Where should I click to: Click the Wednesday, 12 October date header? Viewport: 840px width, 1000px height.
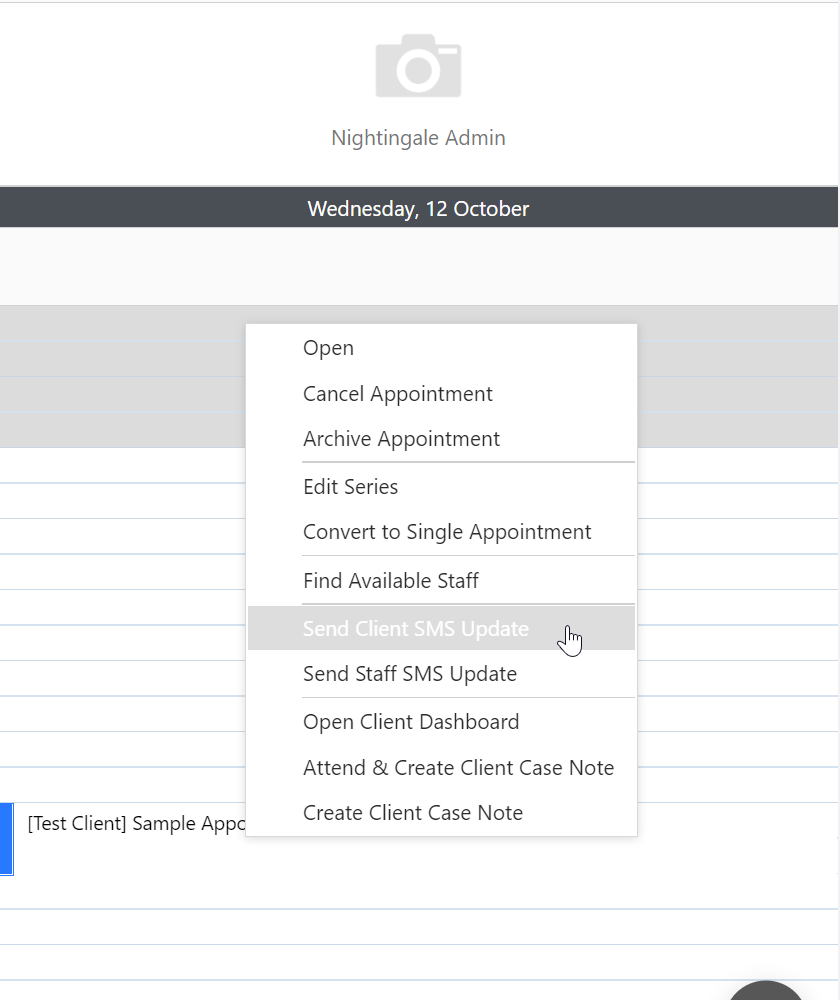(418, 209)
